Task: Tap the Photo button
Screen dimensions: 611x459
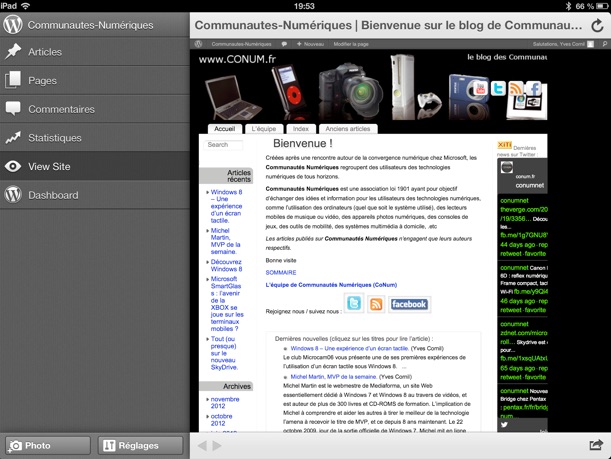Action: (48, 445)
